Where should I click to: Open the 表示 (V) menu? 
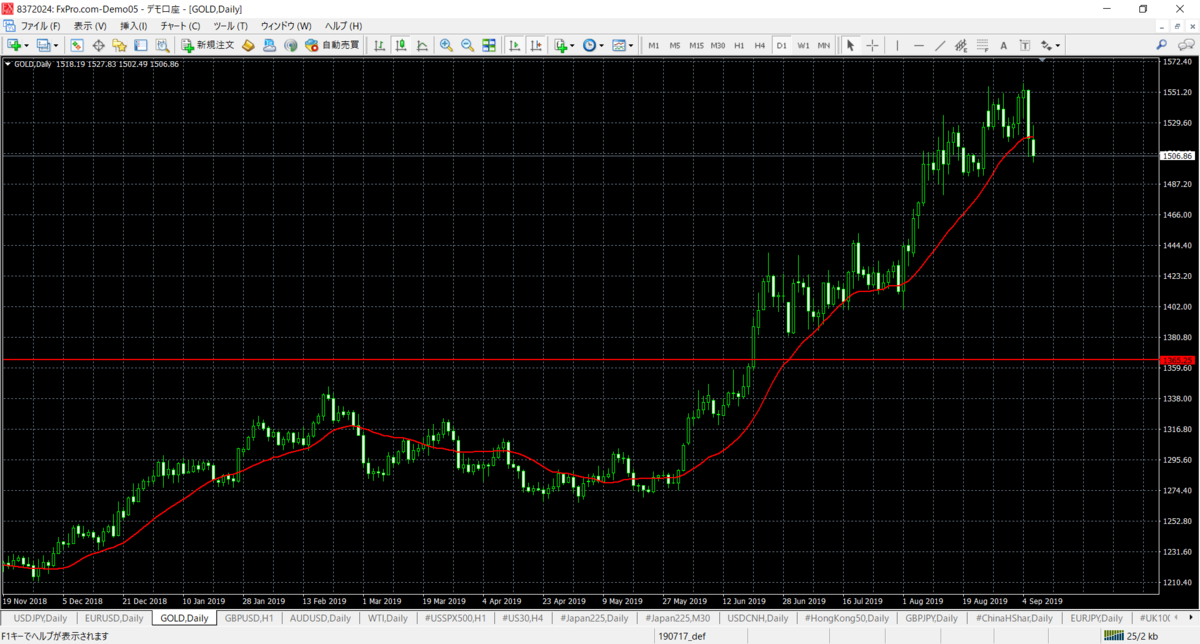90,25
